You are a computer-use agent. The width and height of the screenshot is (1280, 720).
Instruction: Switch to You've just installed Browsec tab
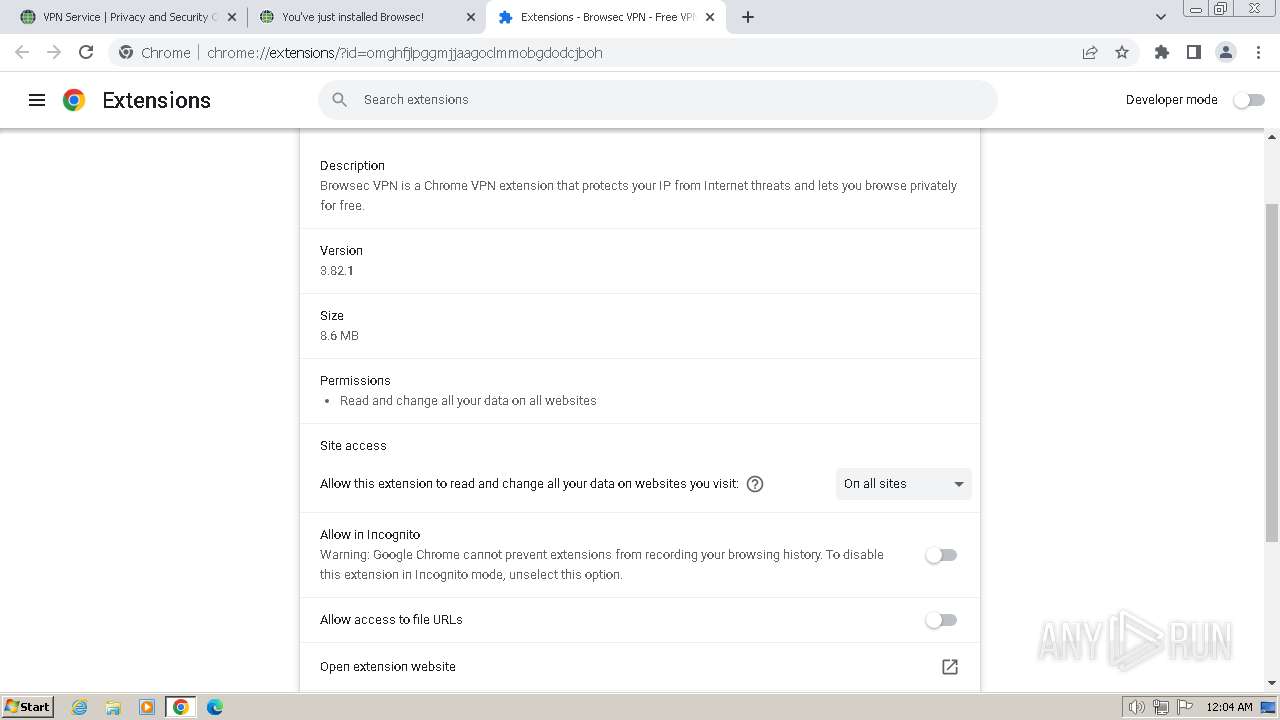(x=365, y=17)
